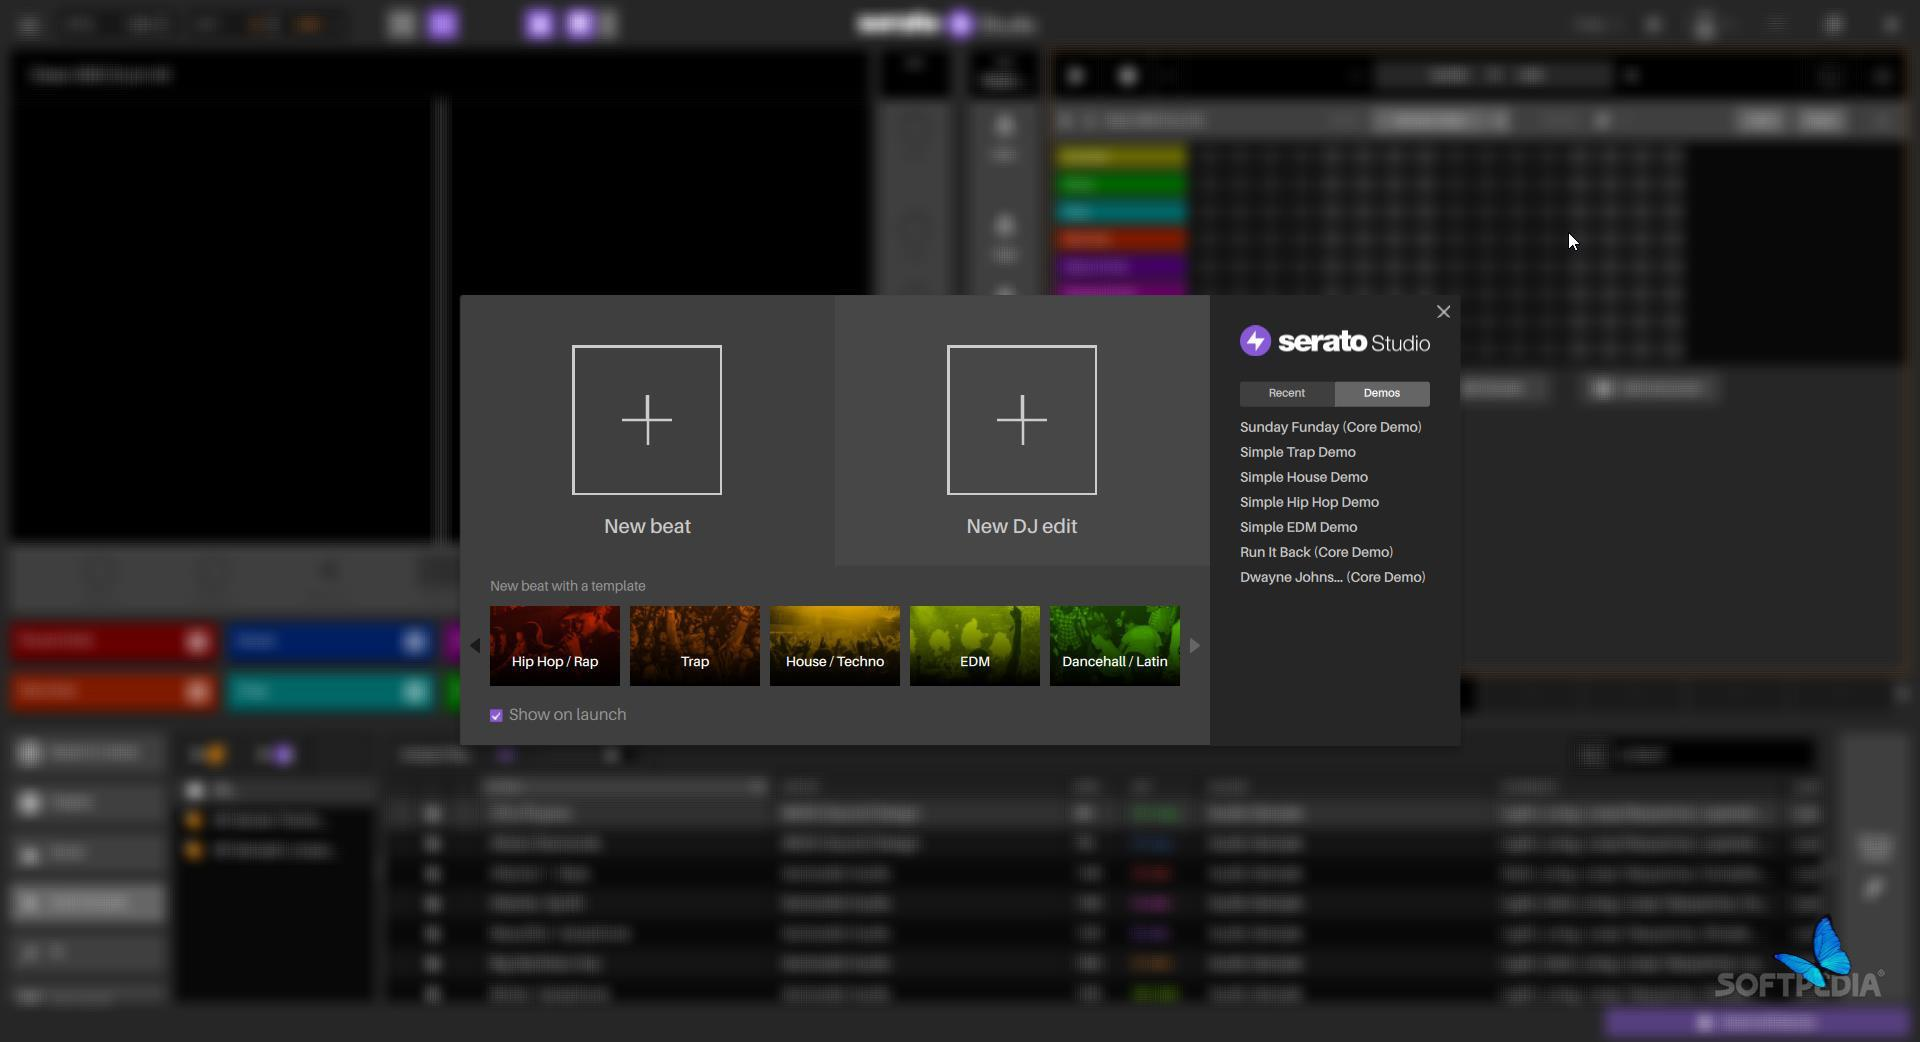The height and width of the screenshot is (1042, 1920).
Task: Open Run It Back (Core Demo)
Action: pos(1316,552)
